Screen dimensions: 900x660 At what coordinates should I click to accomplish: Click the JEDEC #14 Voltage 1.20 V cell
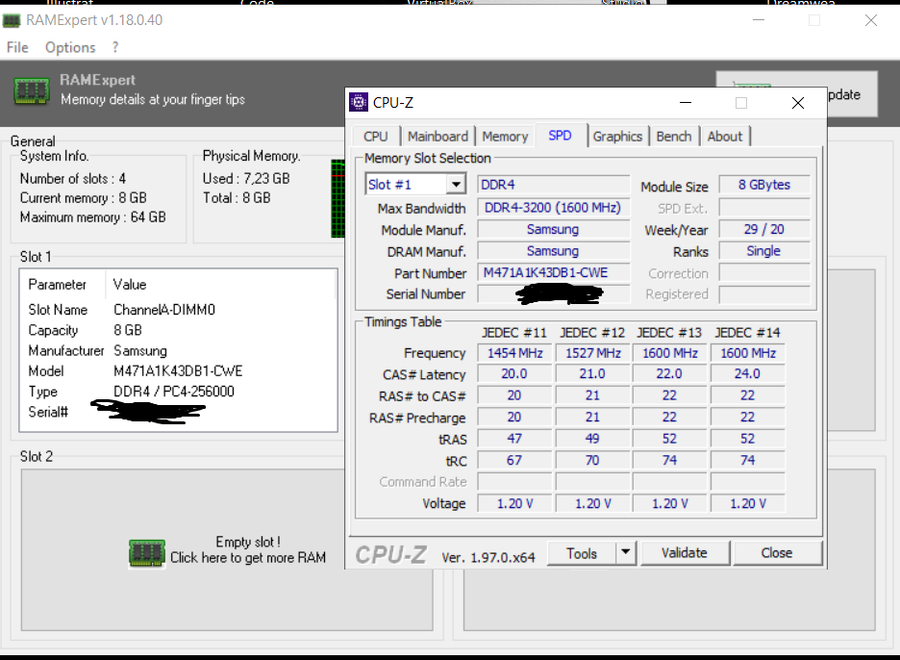pos(747,504)
